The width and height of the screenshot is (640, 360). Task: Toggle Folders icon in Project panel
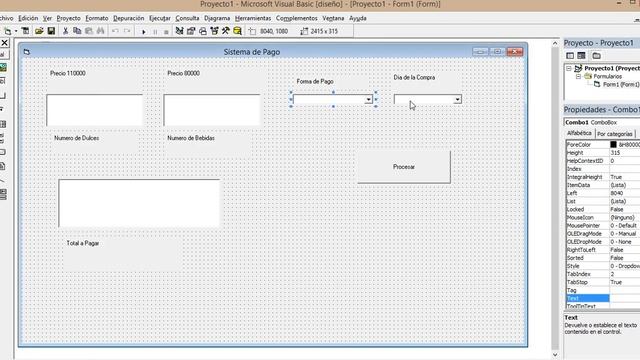[x=596, y=56]
